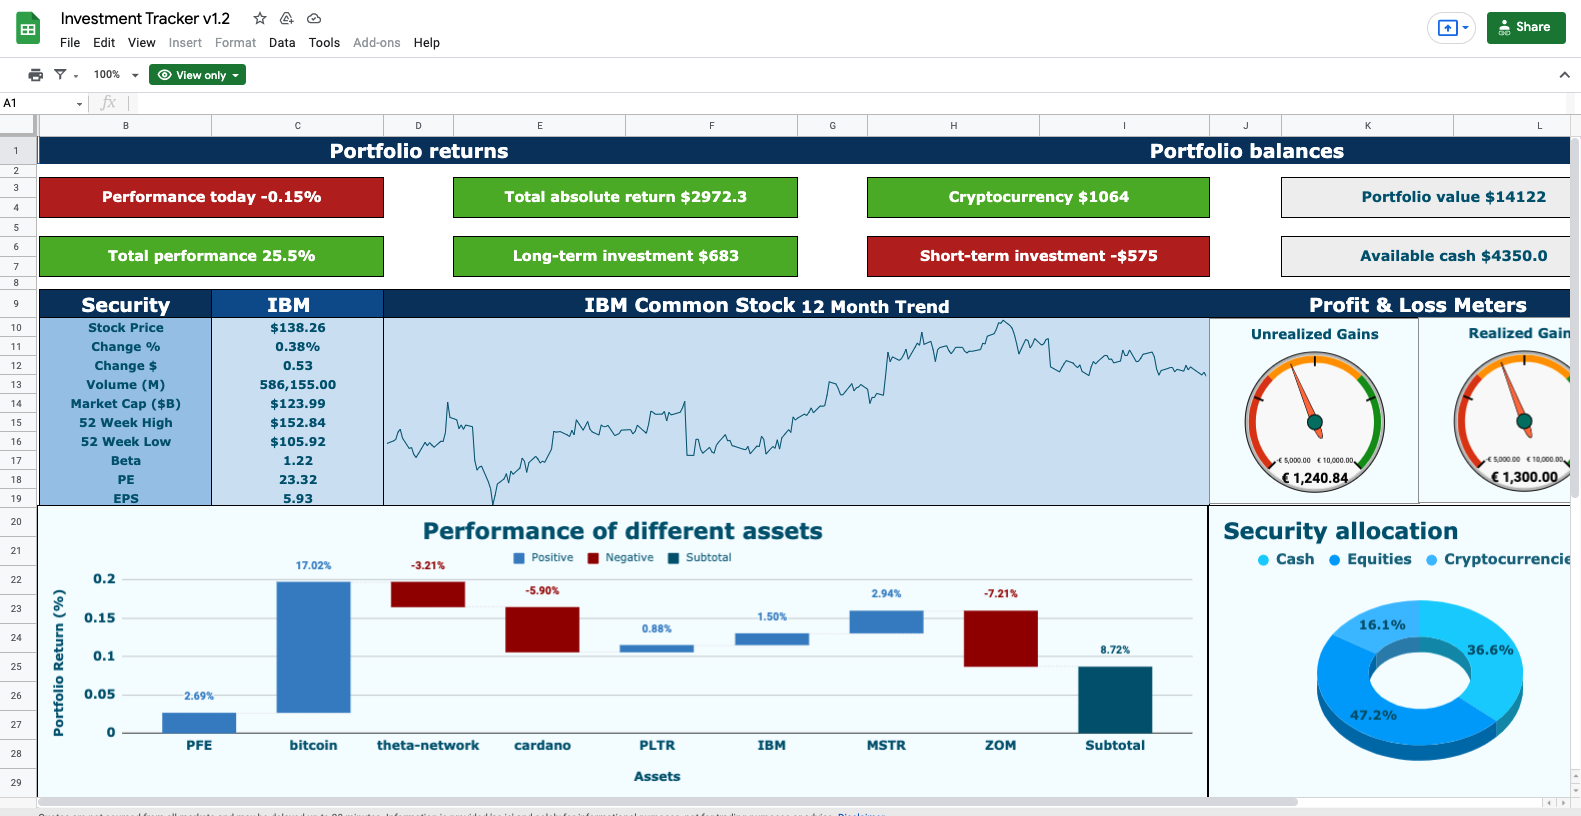The height and width of the screenshot is (816, 1581).
Task: Click the Long-term investment $683 cell
Action: [x=625, y=256]
